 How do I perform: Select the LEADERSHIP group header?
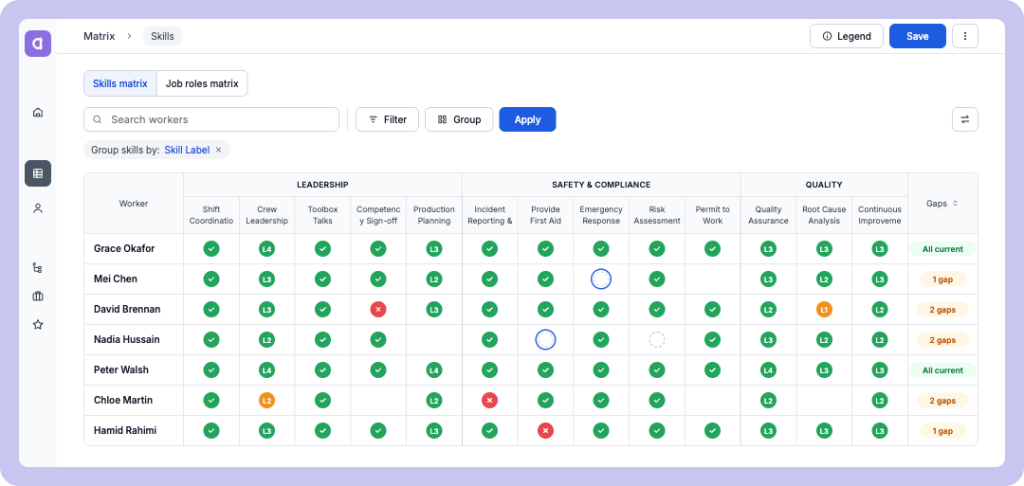click(323, 185)
